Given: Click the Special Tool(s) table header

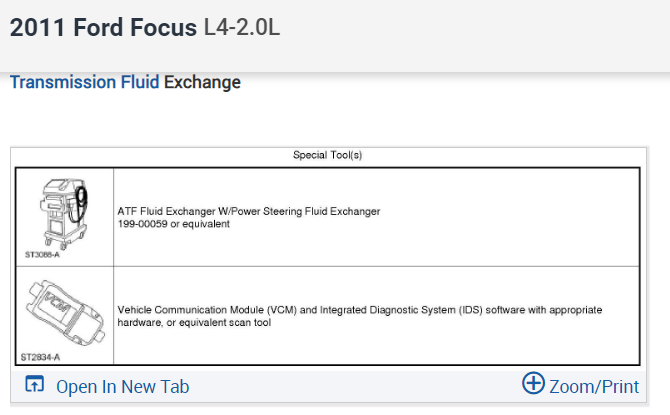Looking at the screenshot, I should pos(327,155).
